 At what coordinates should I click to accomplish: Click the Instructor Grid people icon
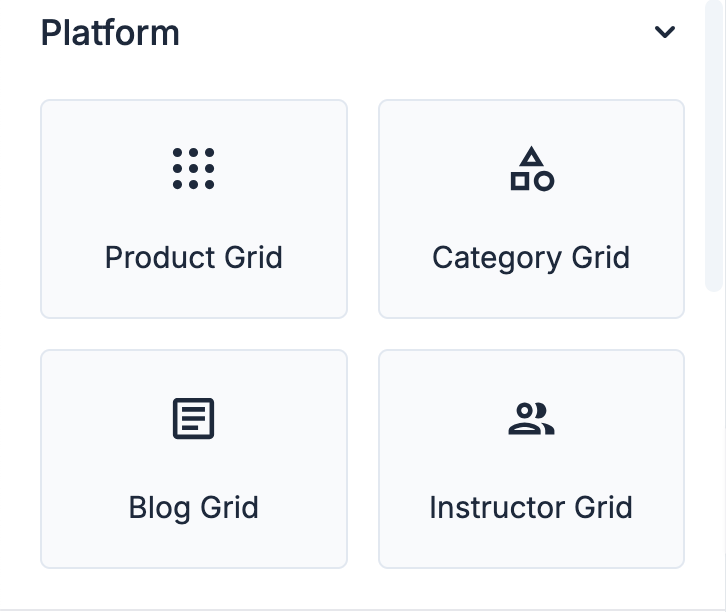point(531,419)
